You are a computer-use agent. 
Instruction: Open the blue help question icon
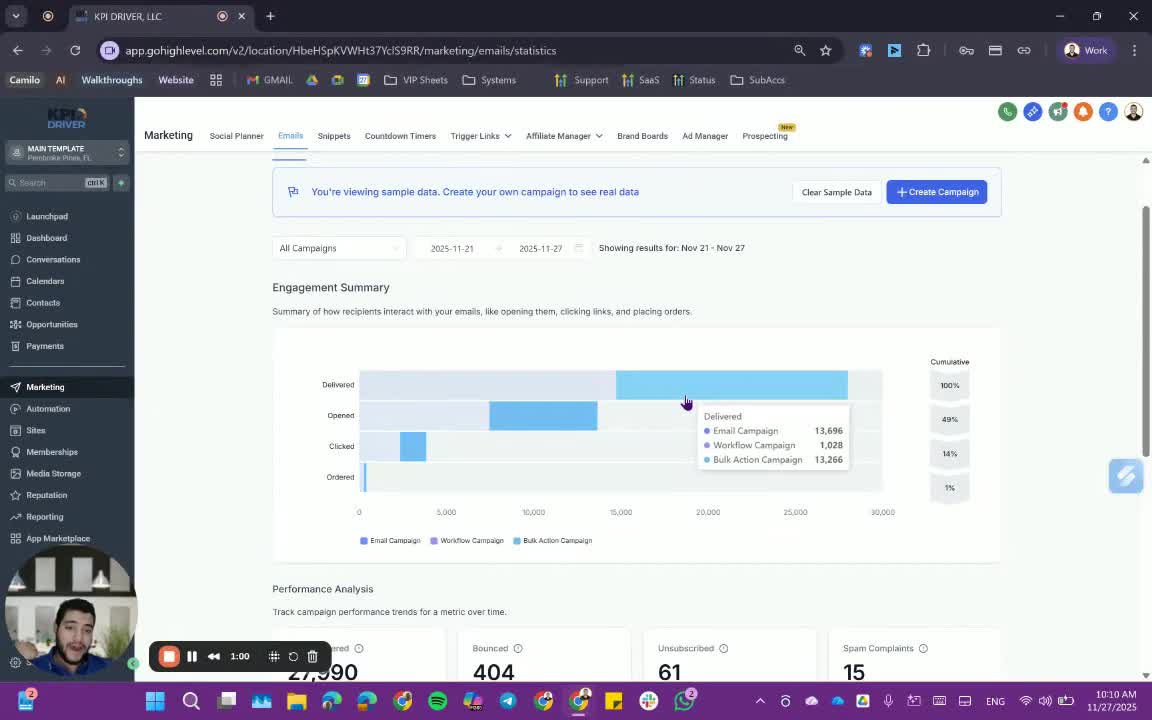[x=1108, y=112]
